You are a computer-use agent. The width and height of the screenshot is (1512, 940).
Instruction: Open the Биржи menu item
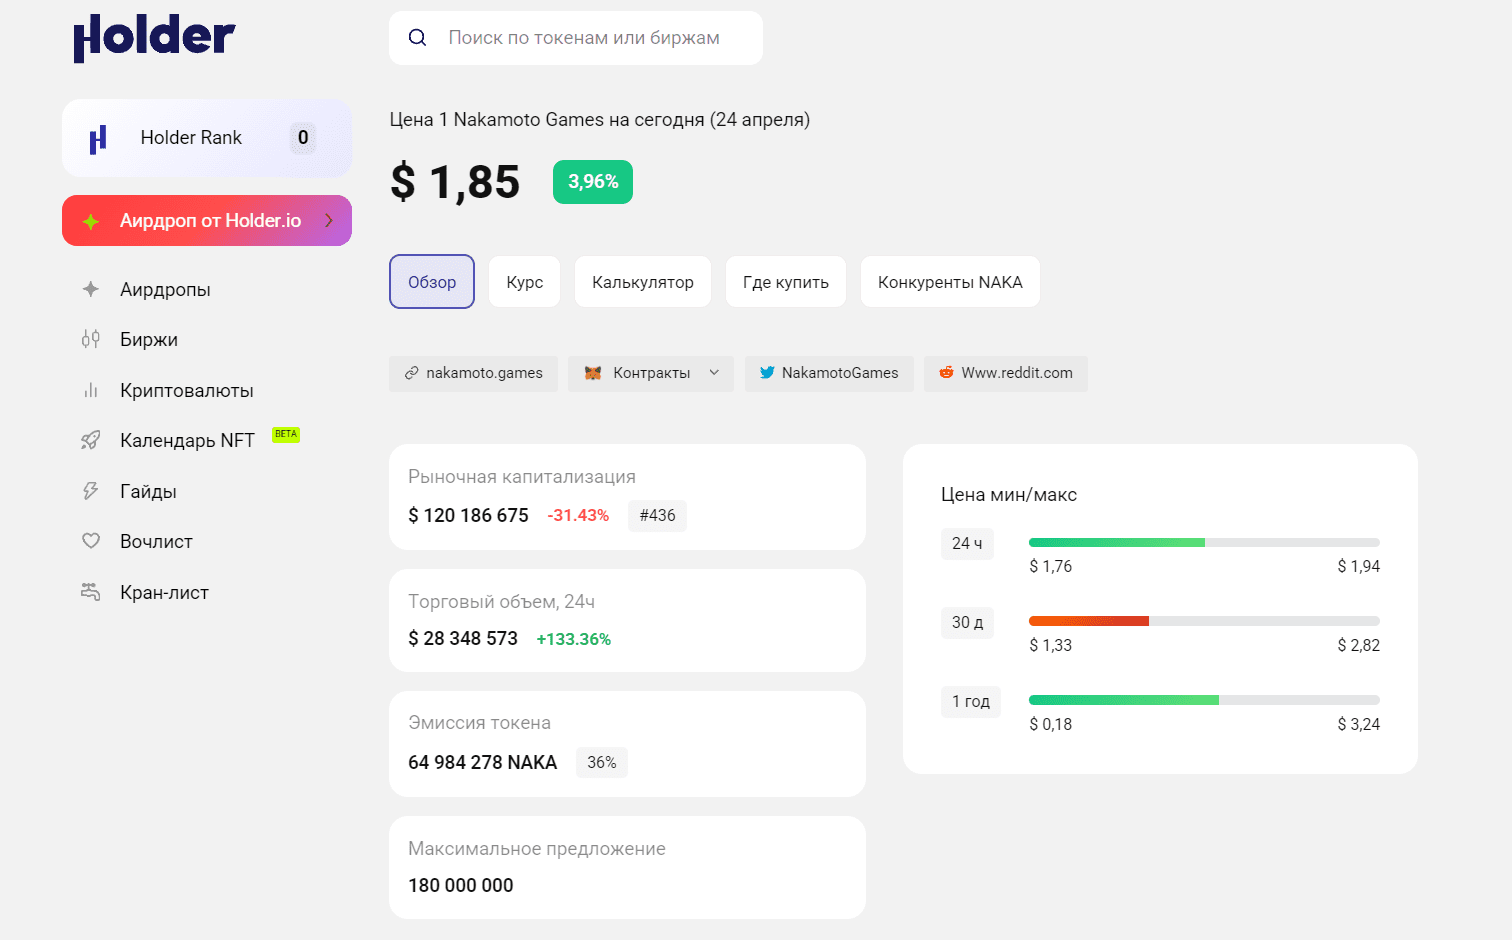pyautogui.click(x=149, y=339)
